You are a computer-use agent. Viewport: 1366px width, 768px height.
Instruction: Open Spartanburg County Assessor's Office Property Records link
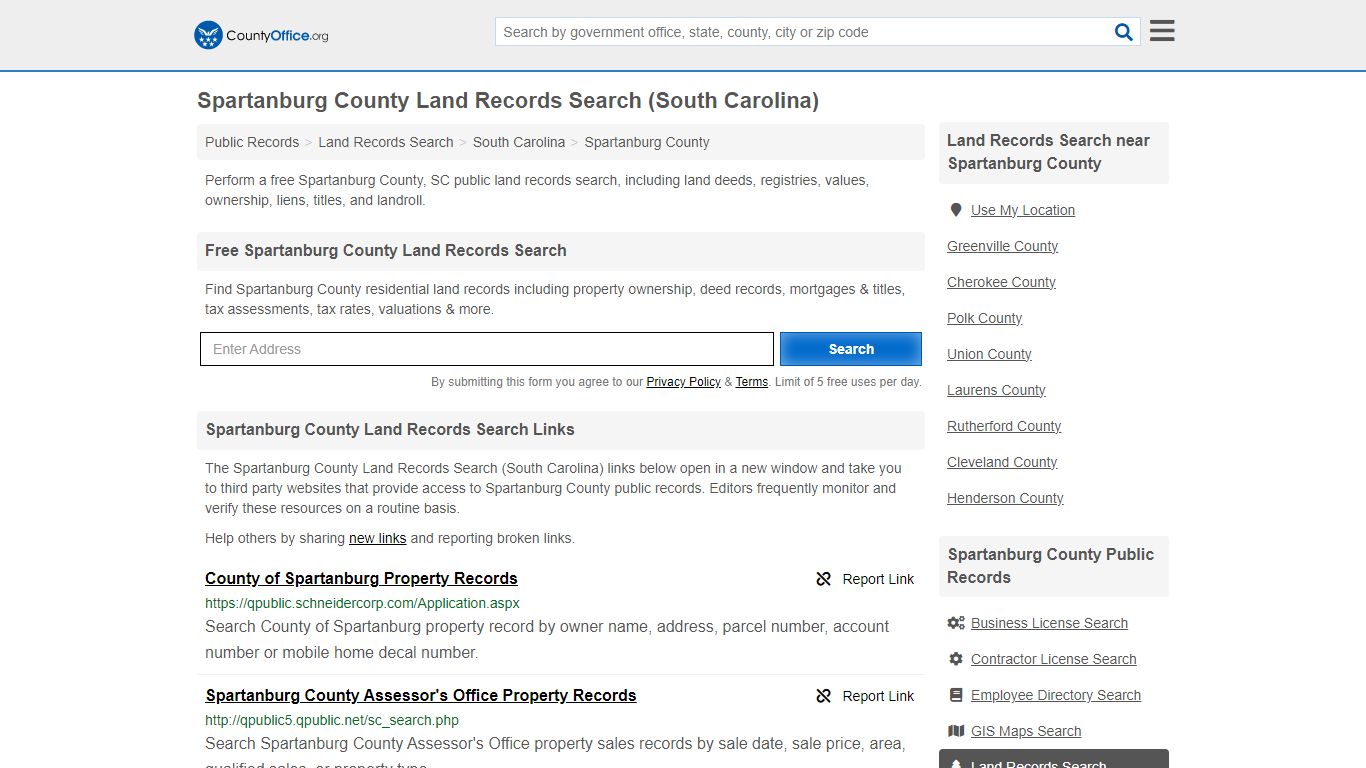coord(421,695)
